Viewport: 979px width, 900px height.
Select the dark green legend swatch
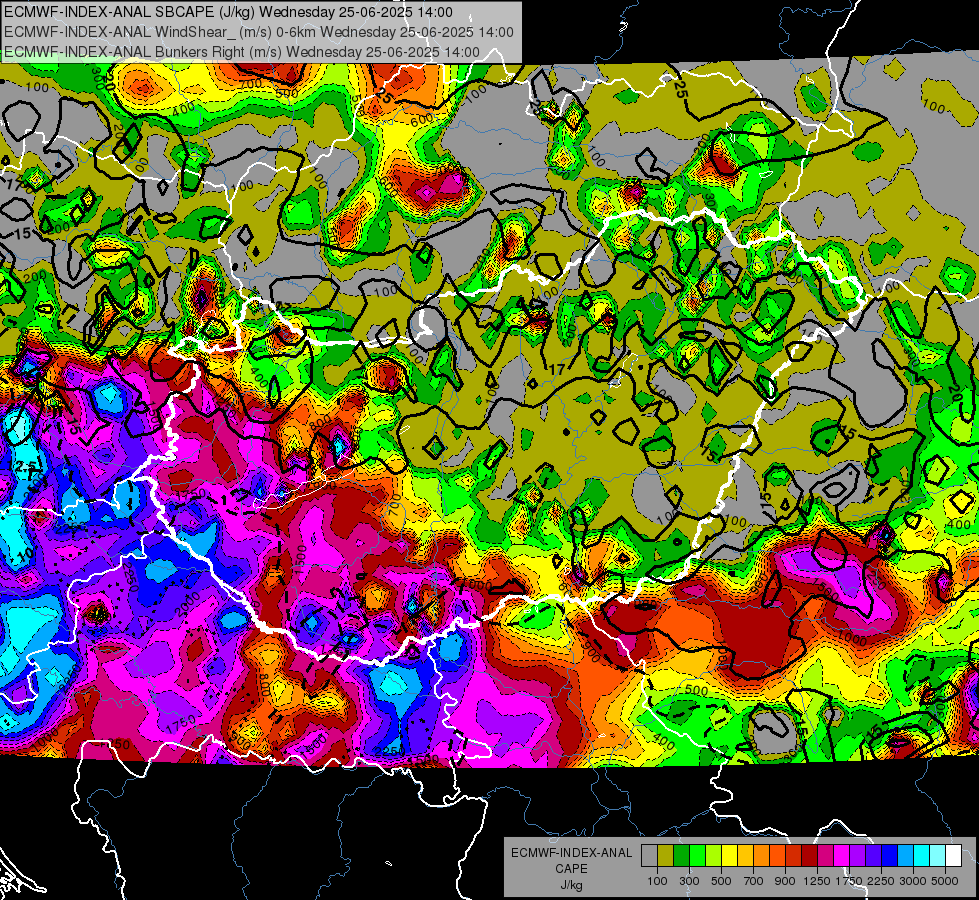(681, 856)
